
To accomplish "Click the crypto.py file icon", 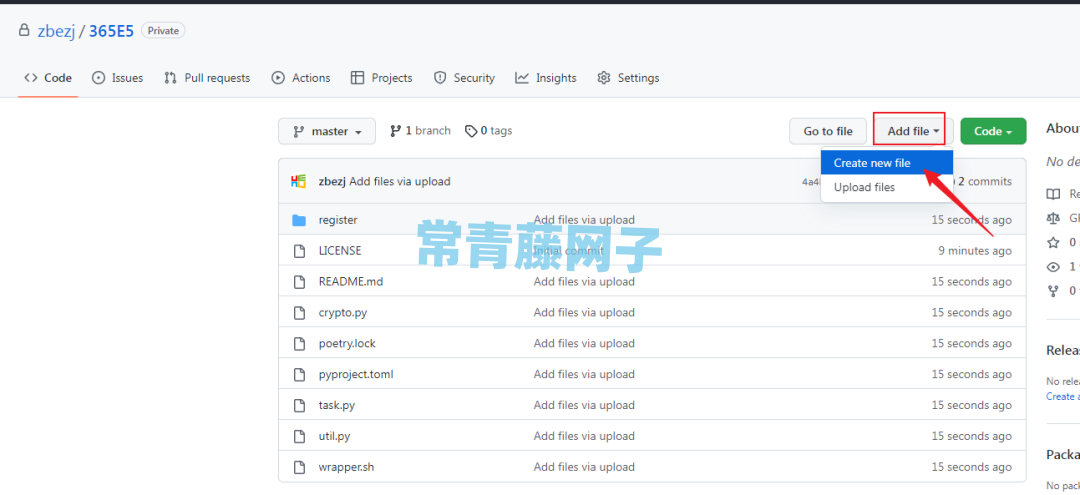I will click(x=299, y=313).
